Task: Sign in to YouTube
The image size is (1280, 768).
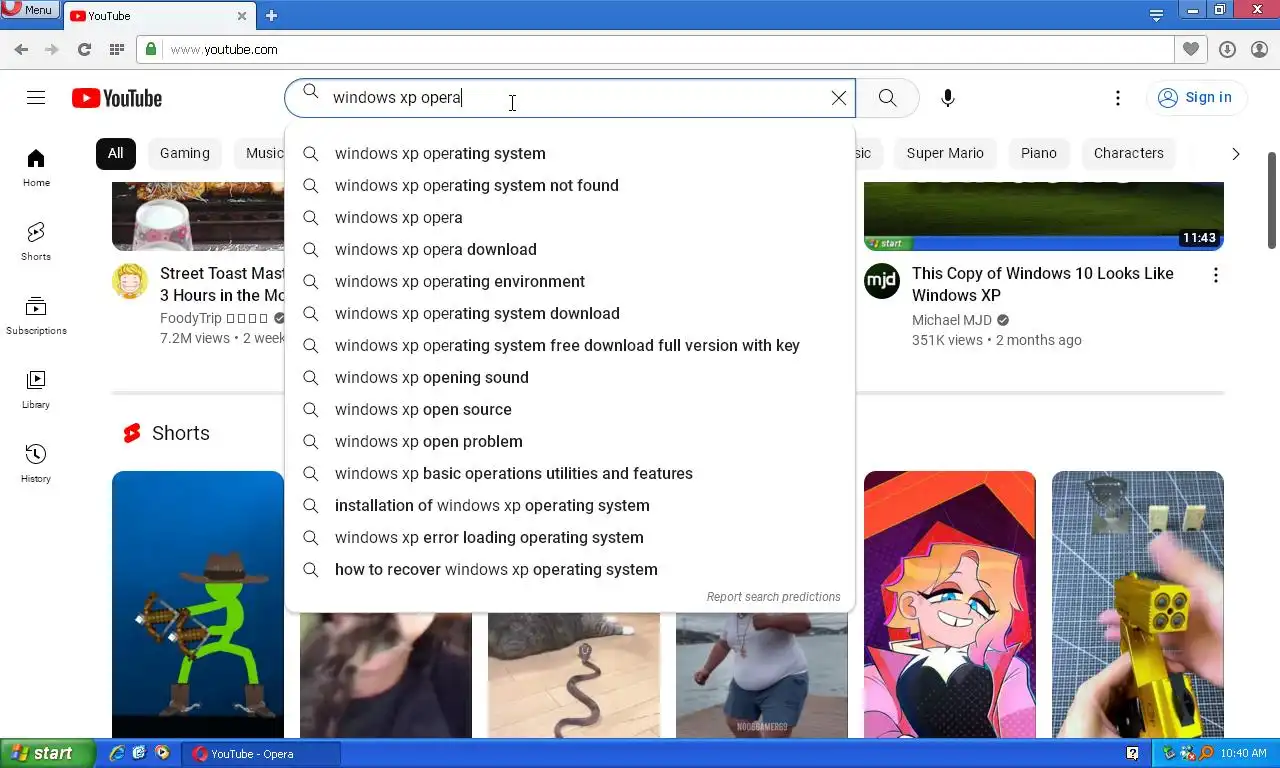Action: (x=1196, y=98)
